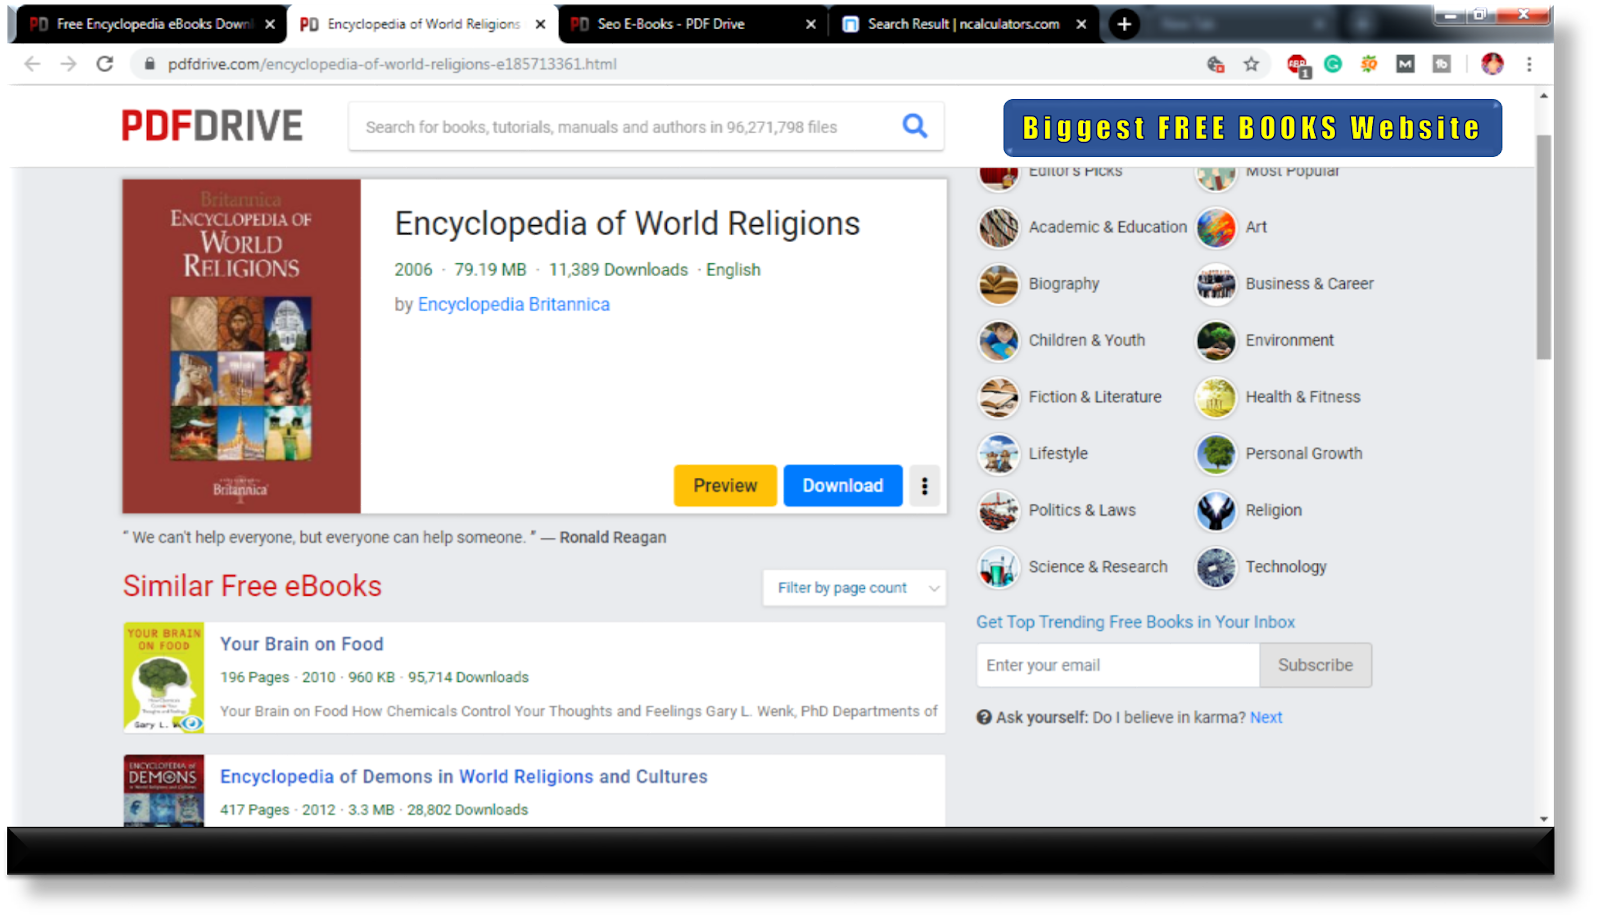
Task: Reload the page in the browser
Action: [x=104, y=64]
